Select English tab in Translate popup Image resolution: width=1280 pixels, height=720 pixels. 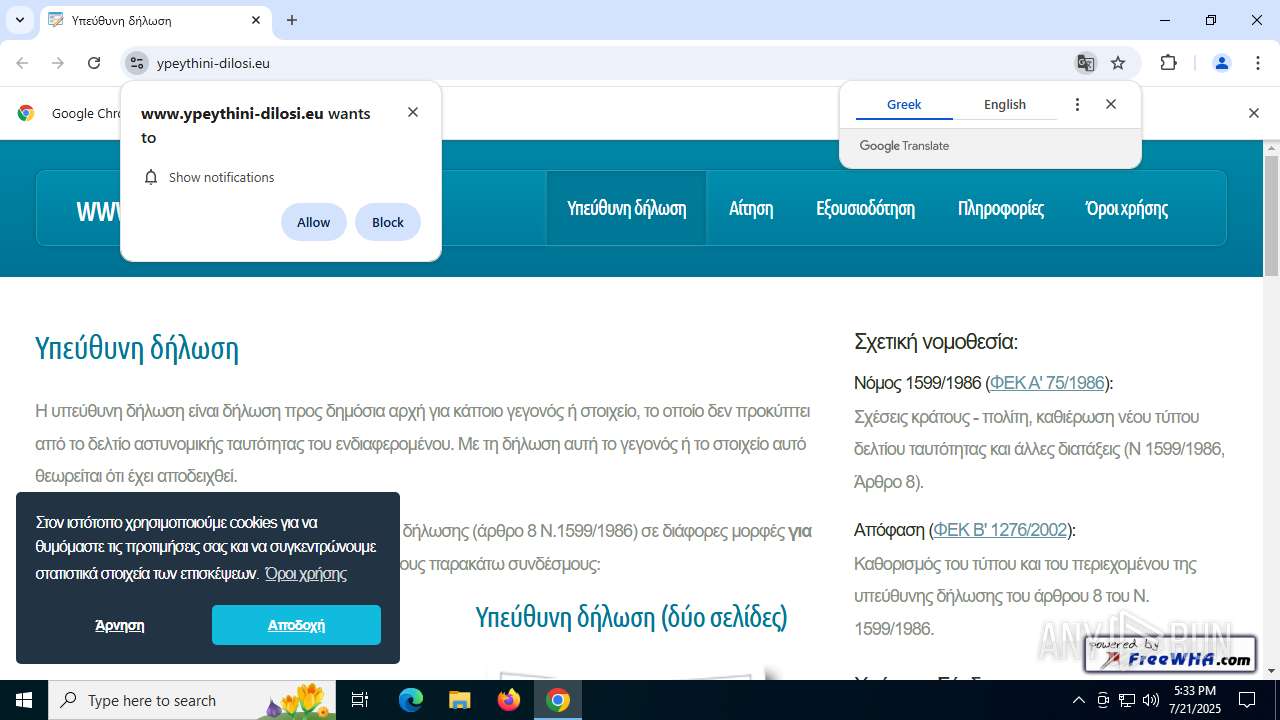point(1005,104)
